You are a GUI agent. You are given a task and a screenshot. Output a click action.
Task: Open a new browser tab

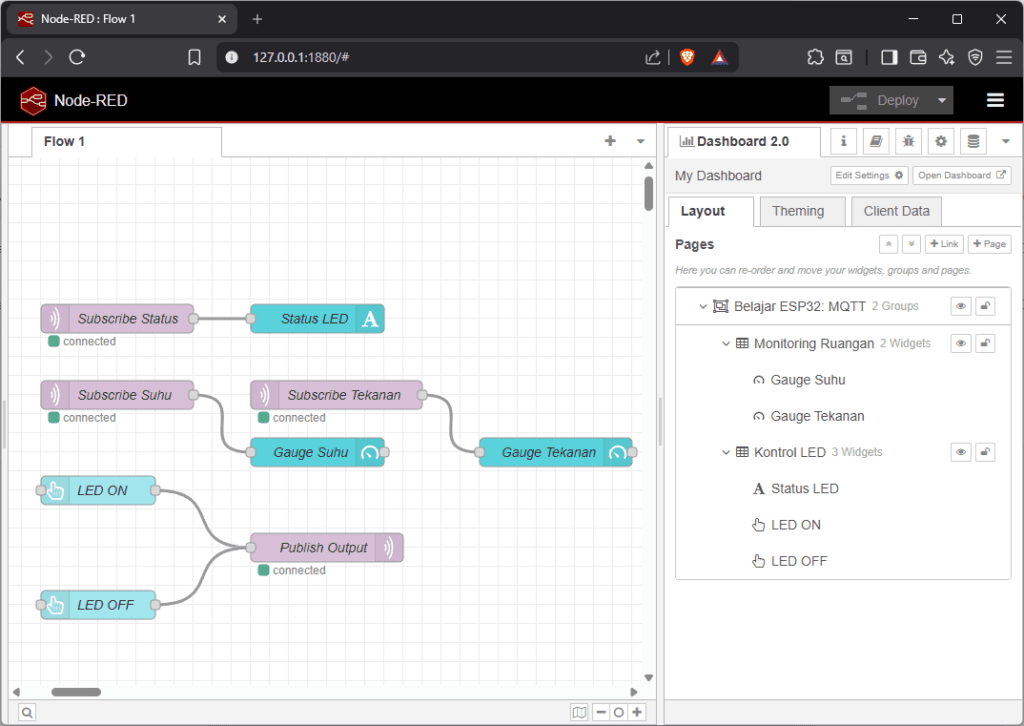pyautogui.click(x=257, y=19)
